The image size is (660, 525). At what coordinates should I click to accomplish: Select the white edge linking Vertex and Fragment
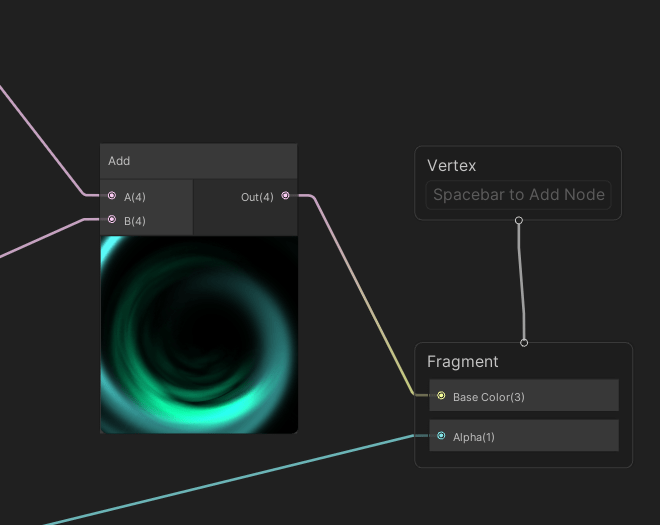pyautogui.click(x=521, y=280)
